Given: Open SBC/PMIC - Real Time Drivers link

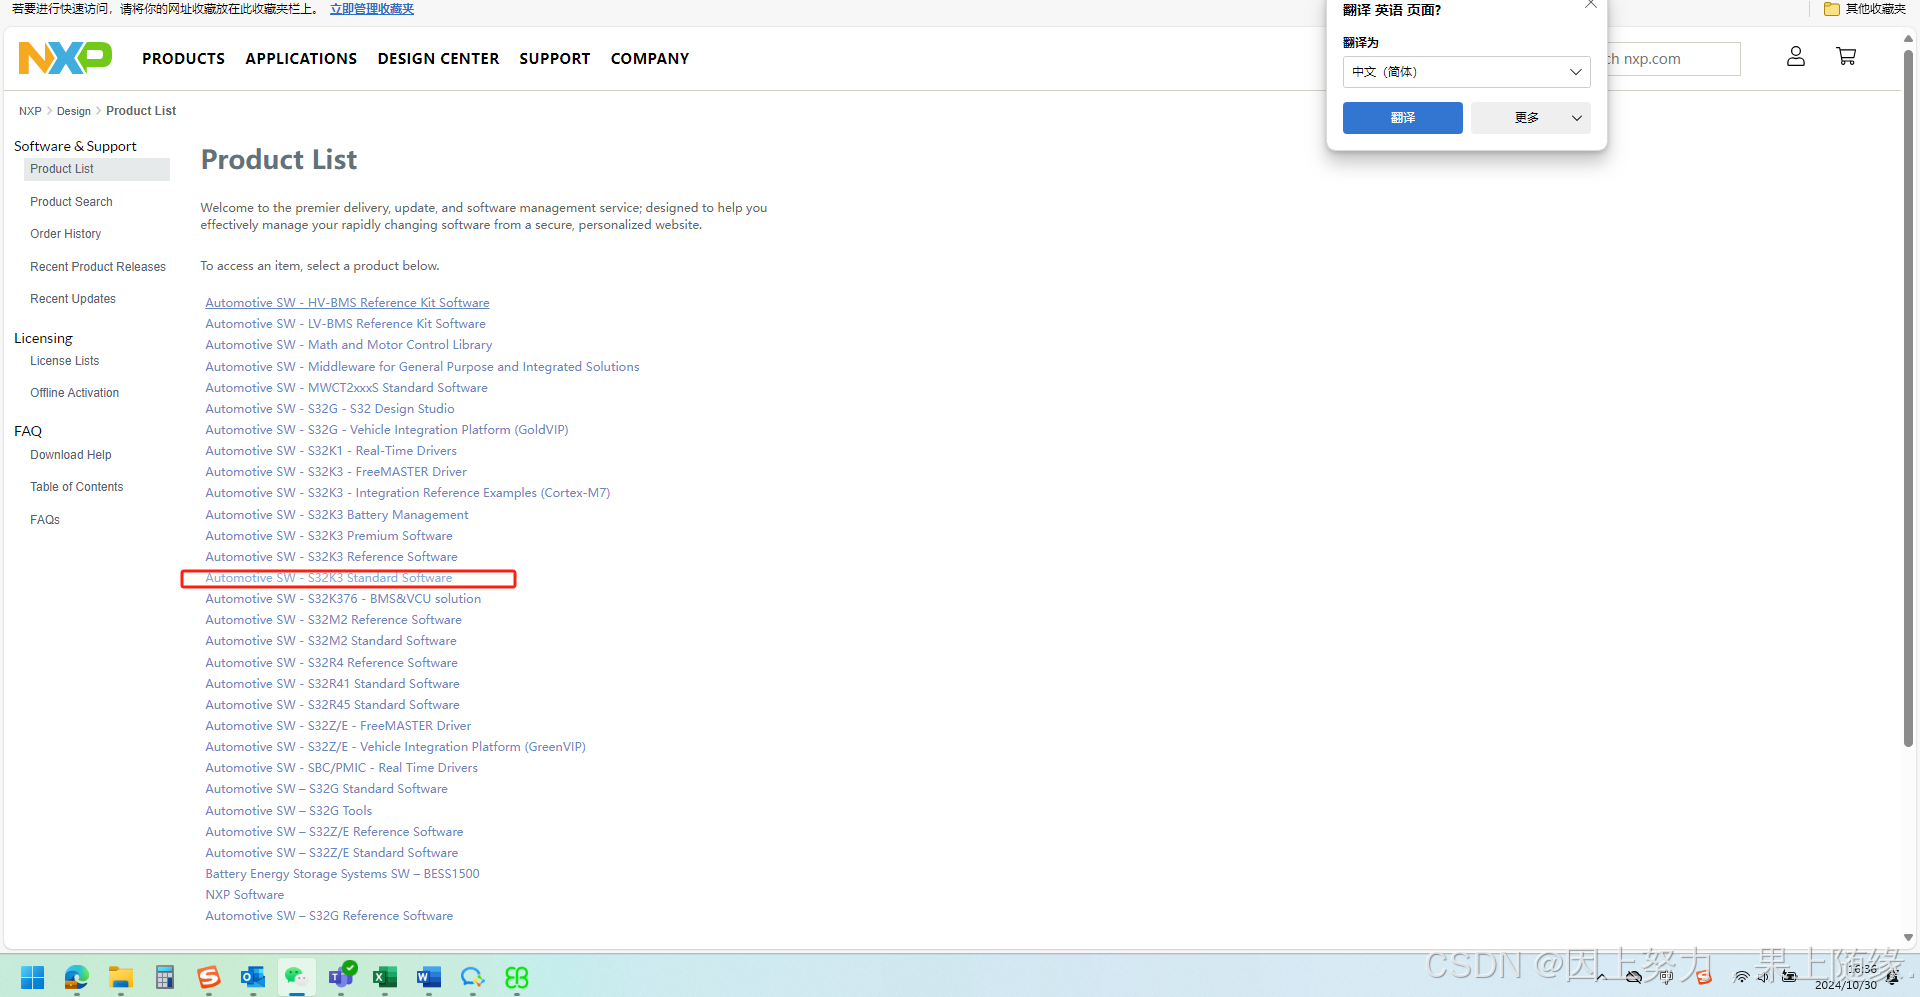Looking at the screenshot, I should point(341,768).
